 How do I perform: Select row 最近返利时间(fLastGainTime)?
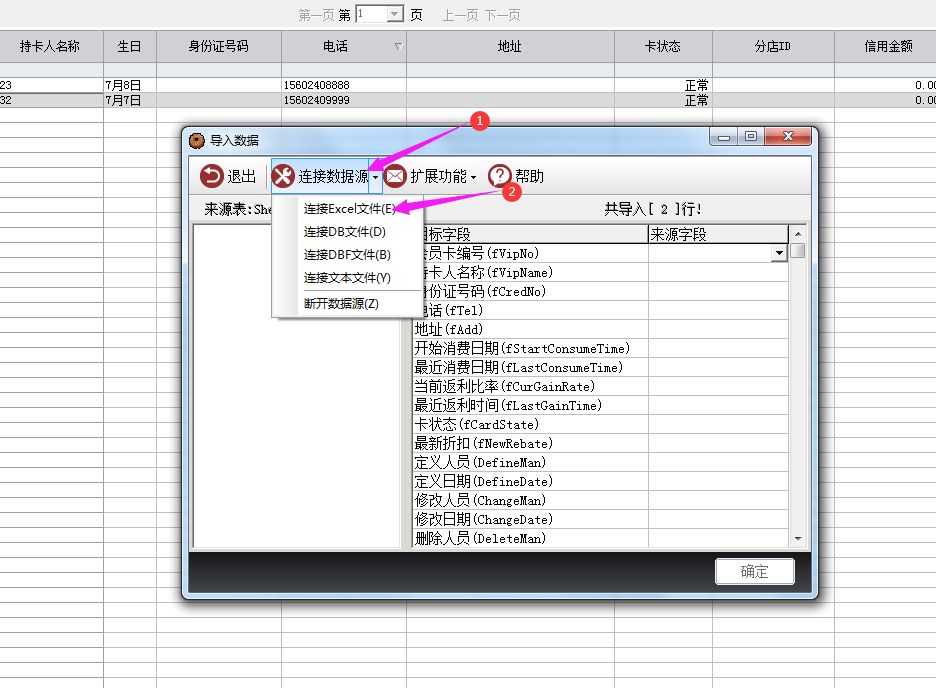click(x=600, y=406)
